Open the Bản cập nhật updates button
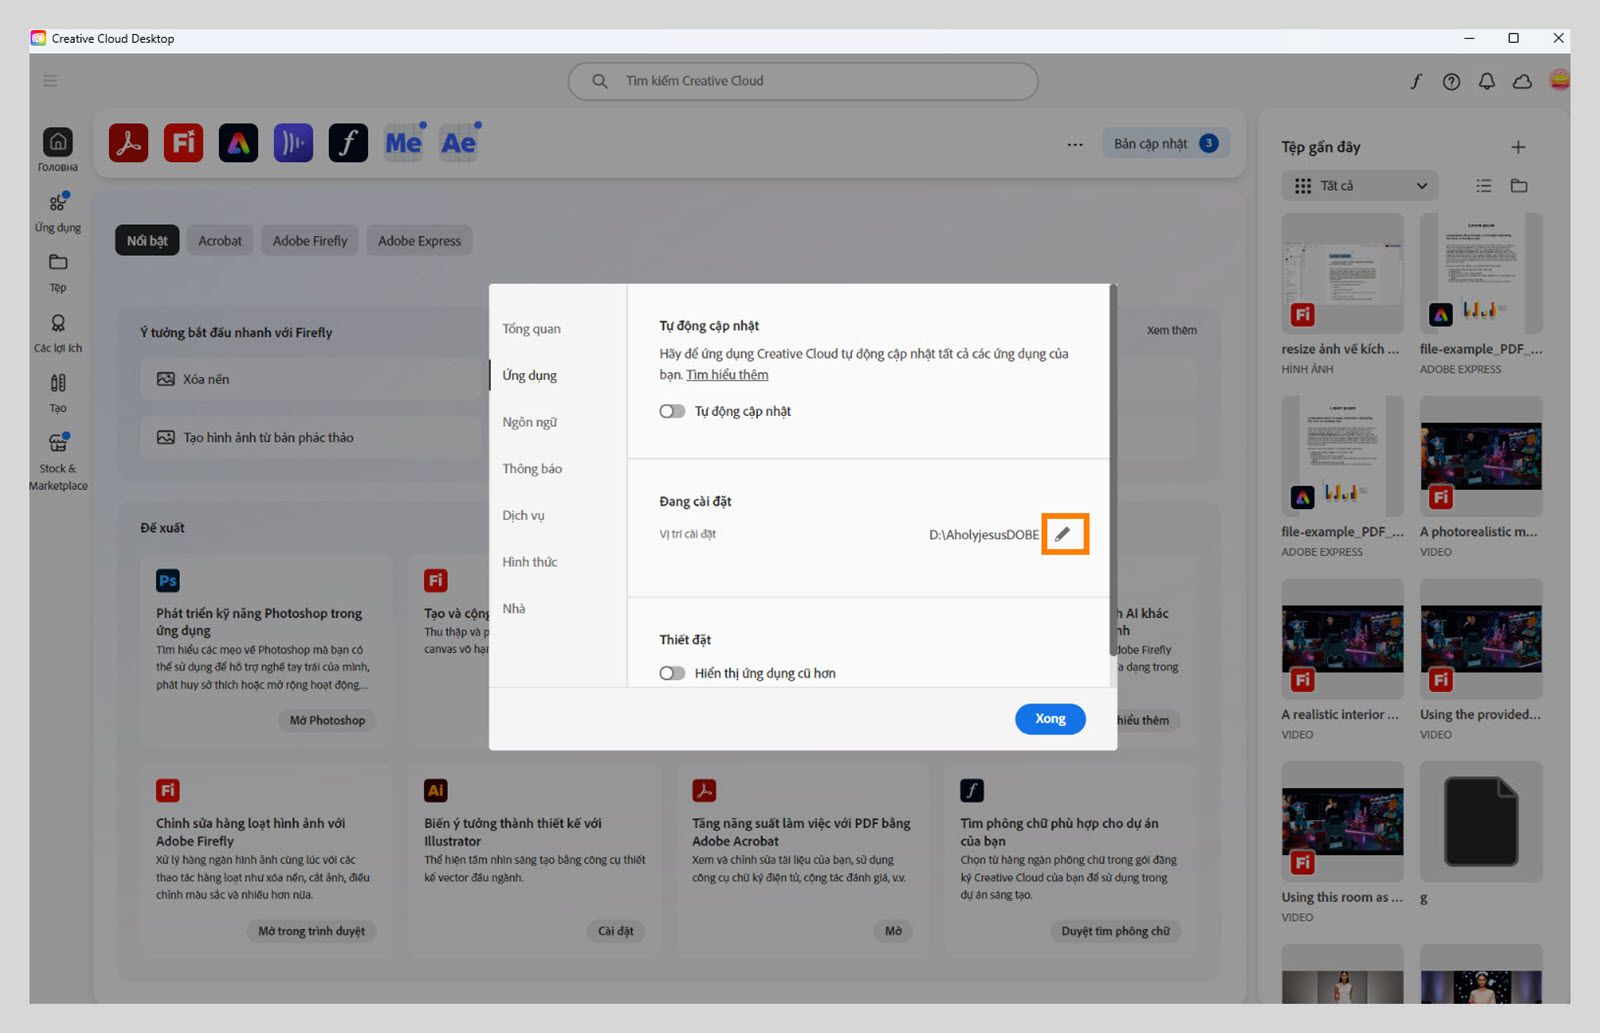 [1166, 144]
